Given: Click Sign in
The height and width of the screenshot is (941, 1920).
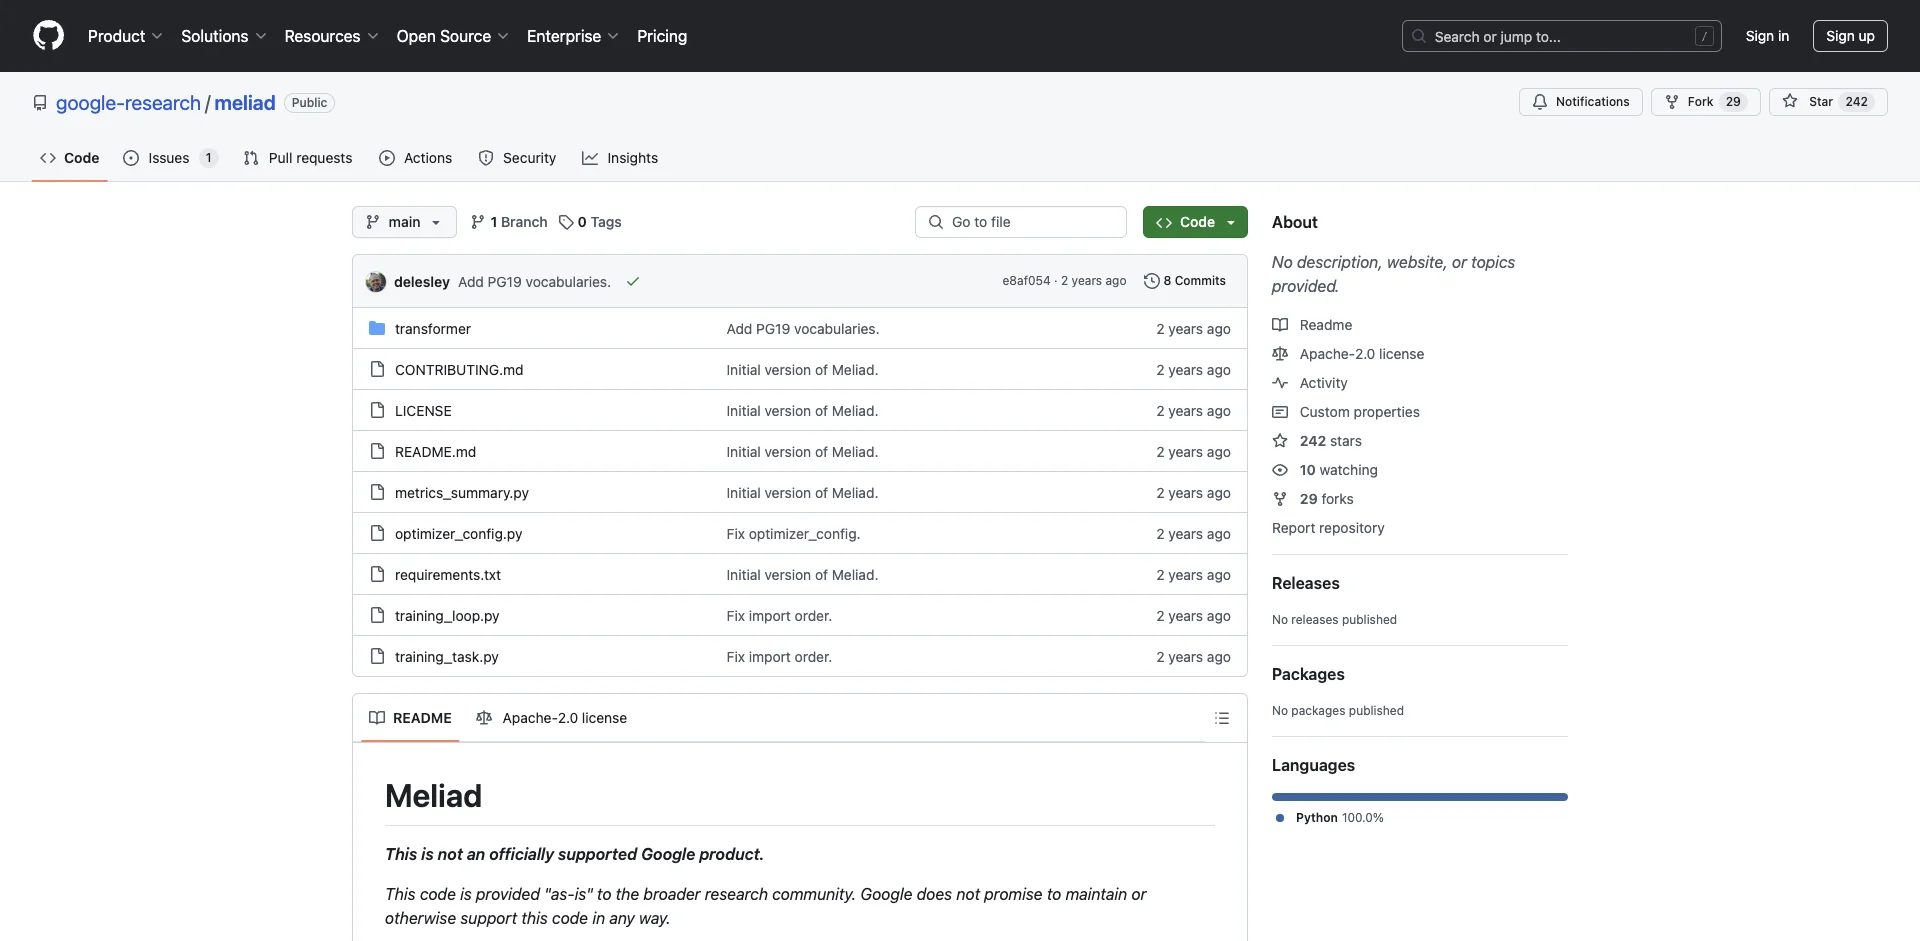Looking at the screenshot, I should (1767, 36).
